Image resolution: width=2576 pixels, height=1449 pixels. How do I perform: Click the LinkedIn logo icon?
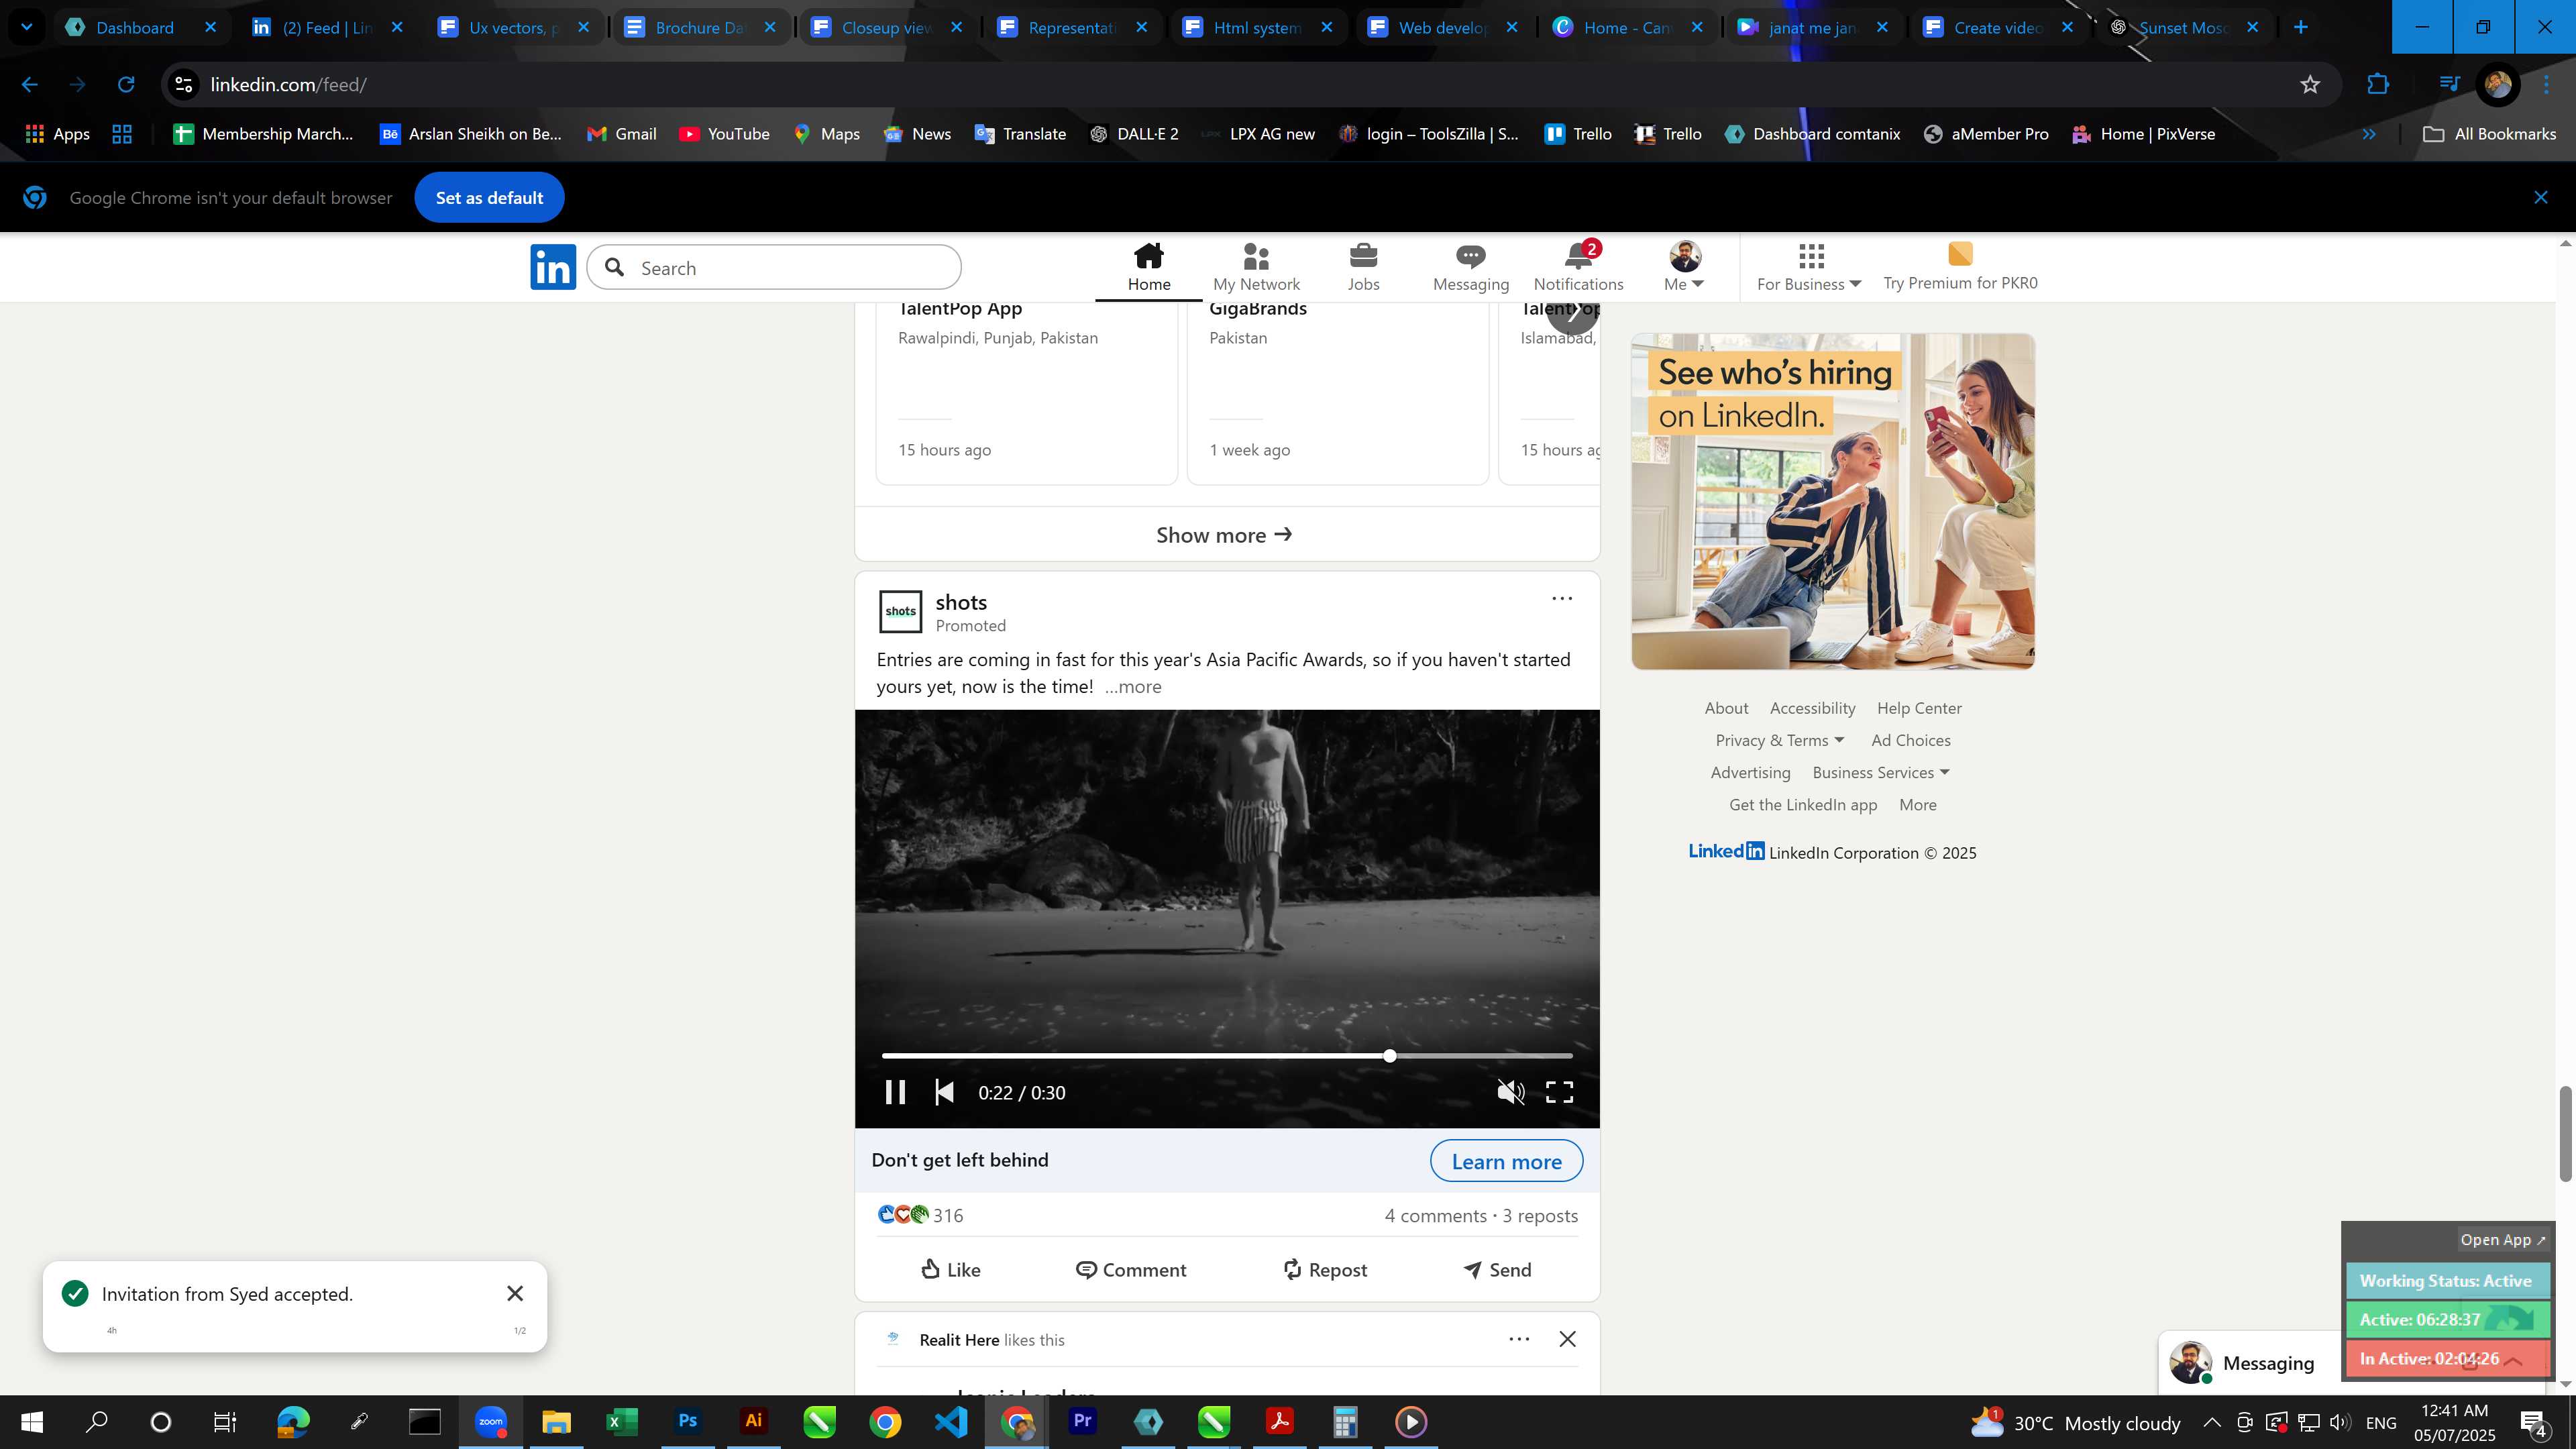(553, 267)
